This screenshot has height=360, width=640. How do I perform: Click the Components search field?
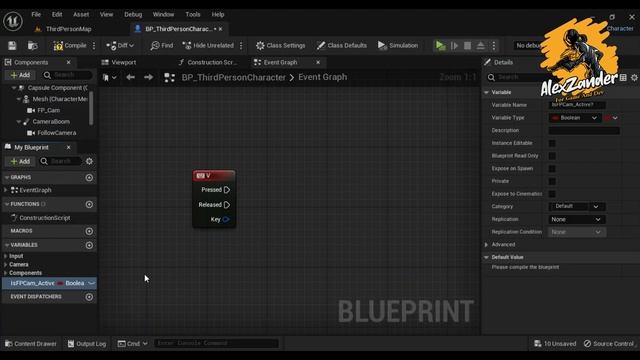tap(68, 75)
